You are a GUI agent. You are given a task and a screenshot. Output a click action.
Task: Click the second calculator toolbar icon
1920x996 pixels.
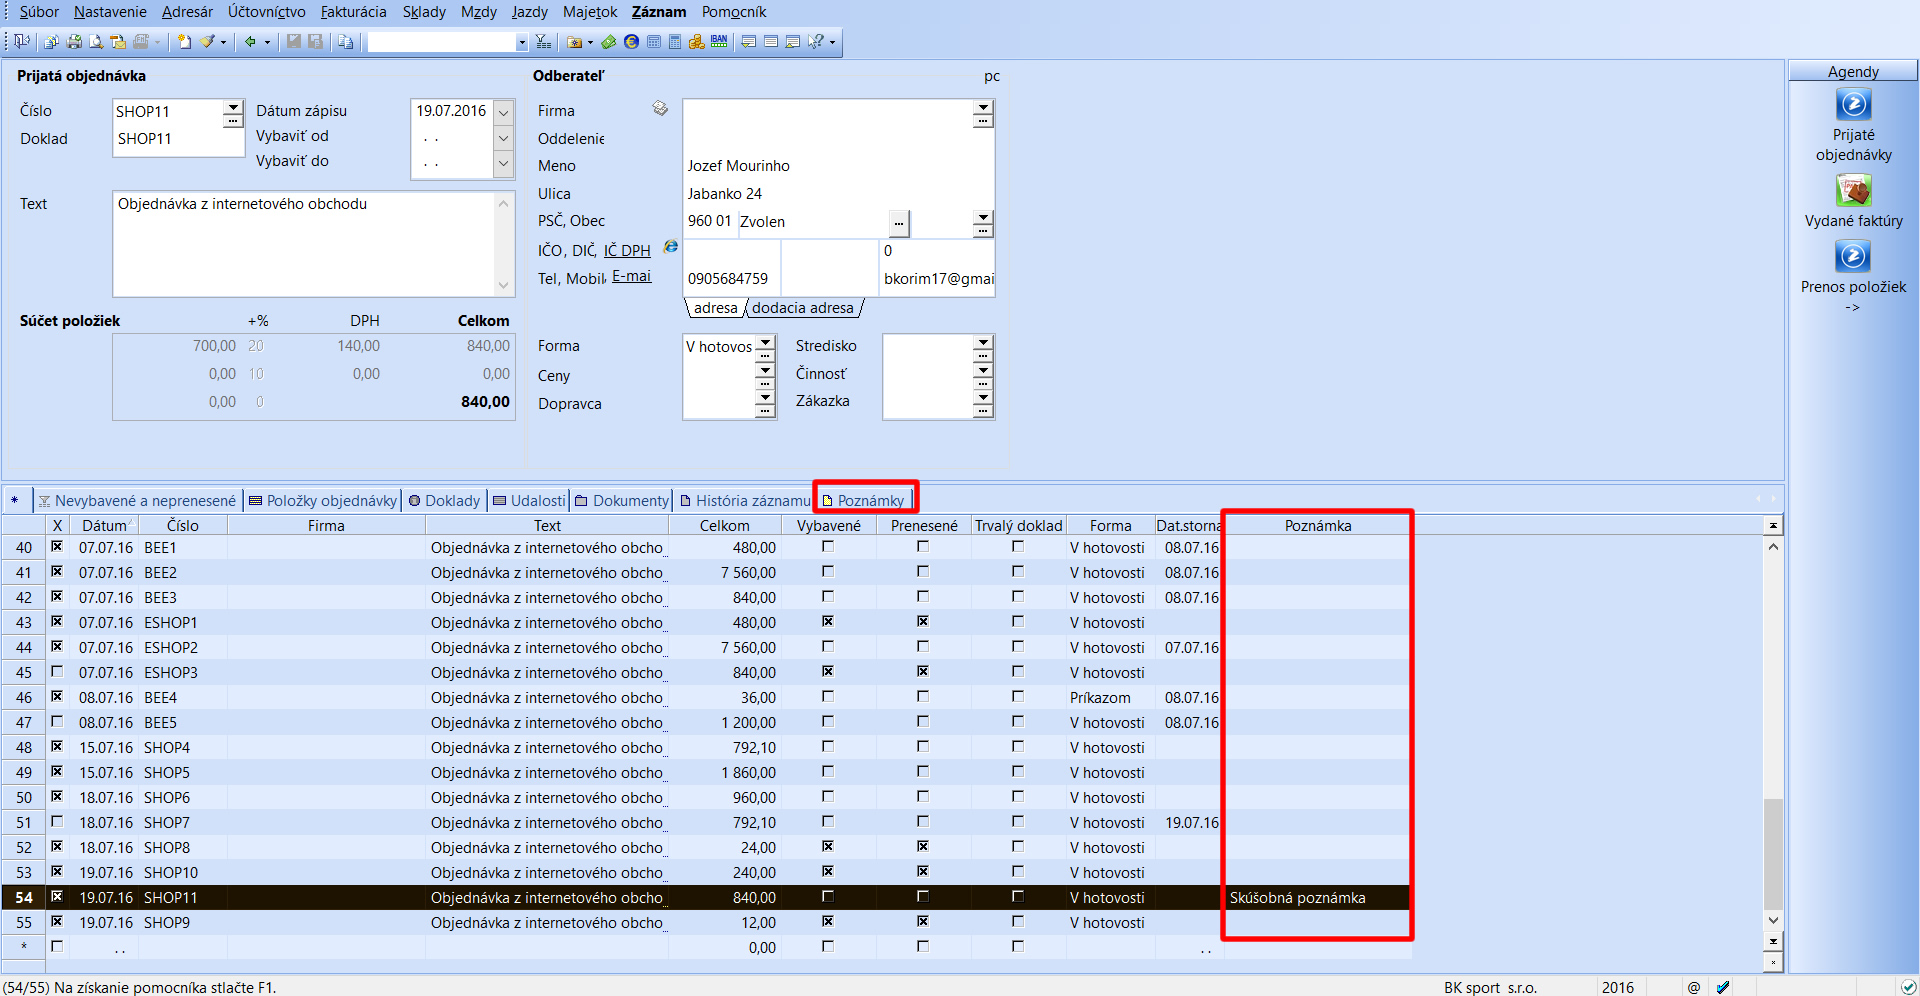coord(675,42)
